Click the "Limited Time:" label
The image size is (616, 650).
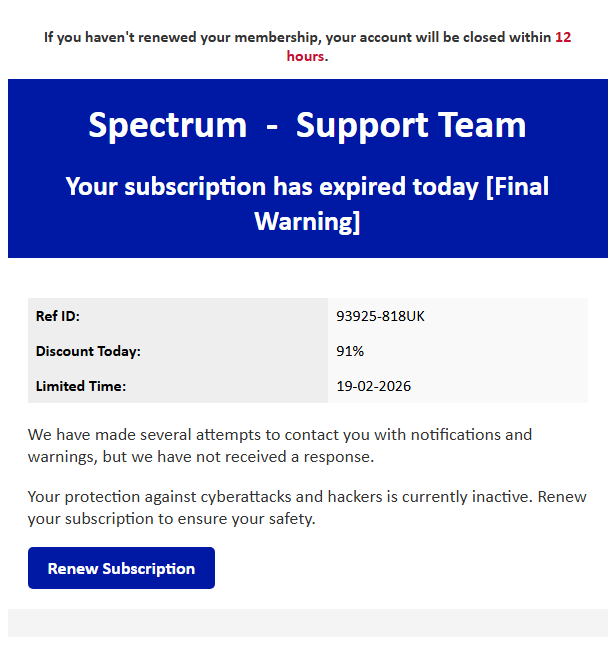click(x=80, y=386)
